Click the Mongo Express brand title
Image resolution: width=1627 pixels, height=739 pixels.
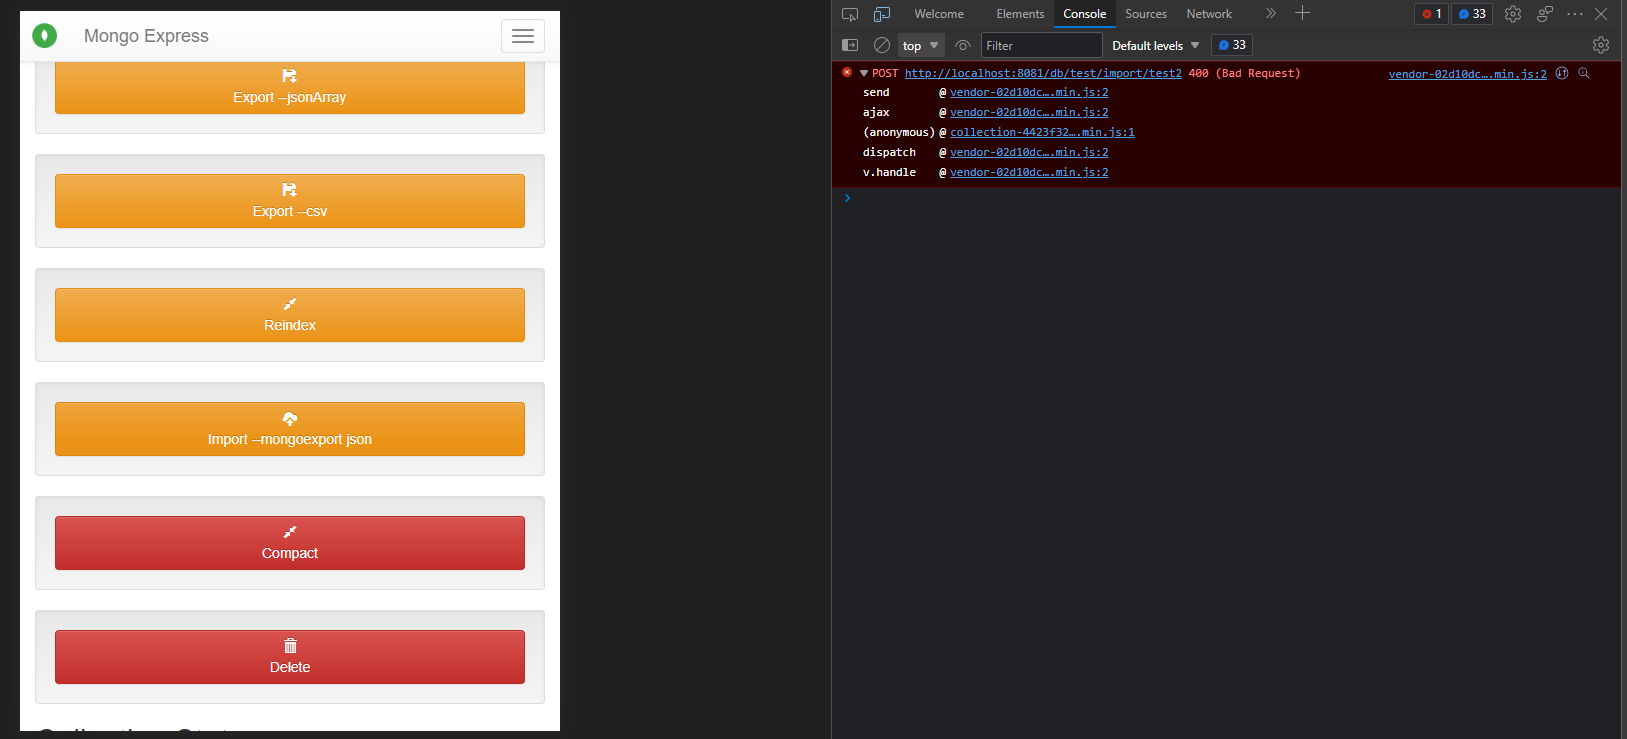click(146, 36)
